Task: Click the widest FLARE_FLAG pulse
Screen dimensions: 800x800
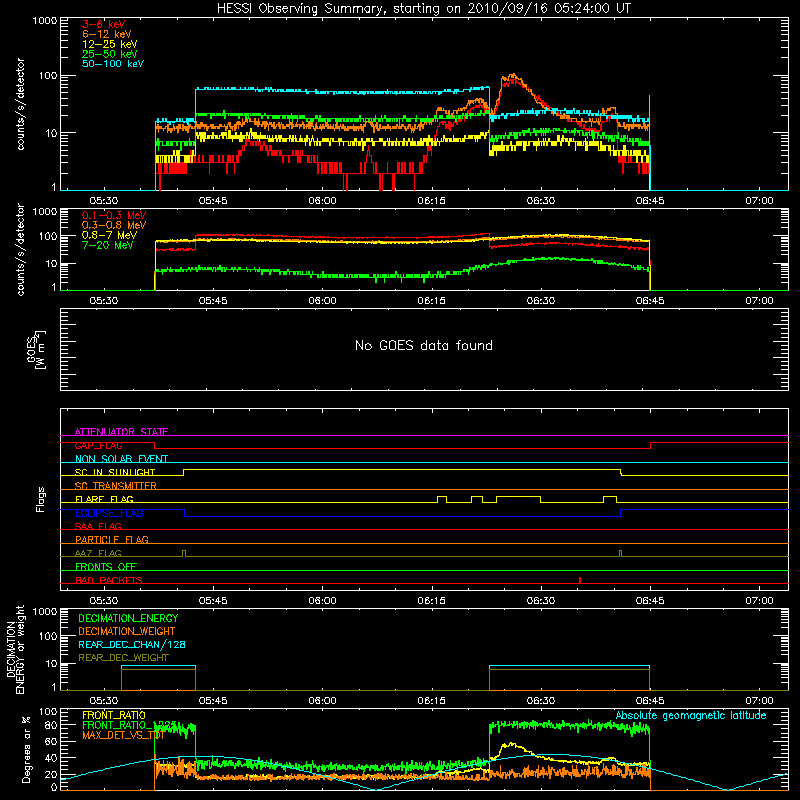Action: pyautogui.click(x=518, y=499)
